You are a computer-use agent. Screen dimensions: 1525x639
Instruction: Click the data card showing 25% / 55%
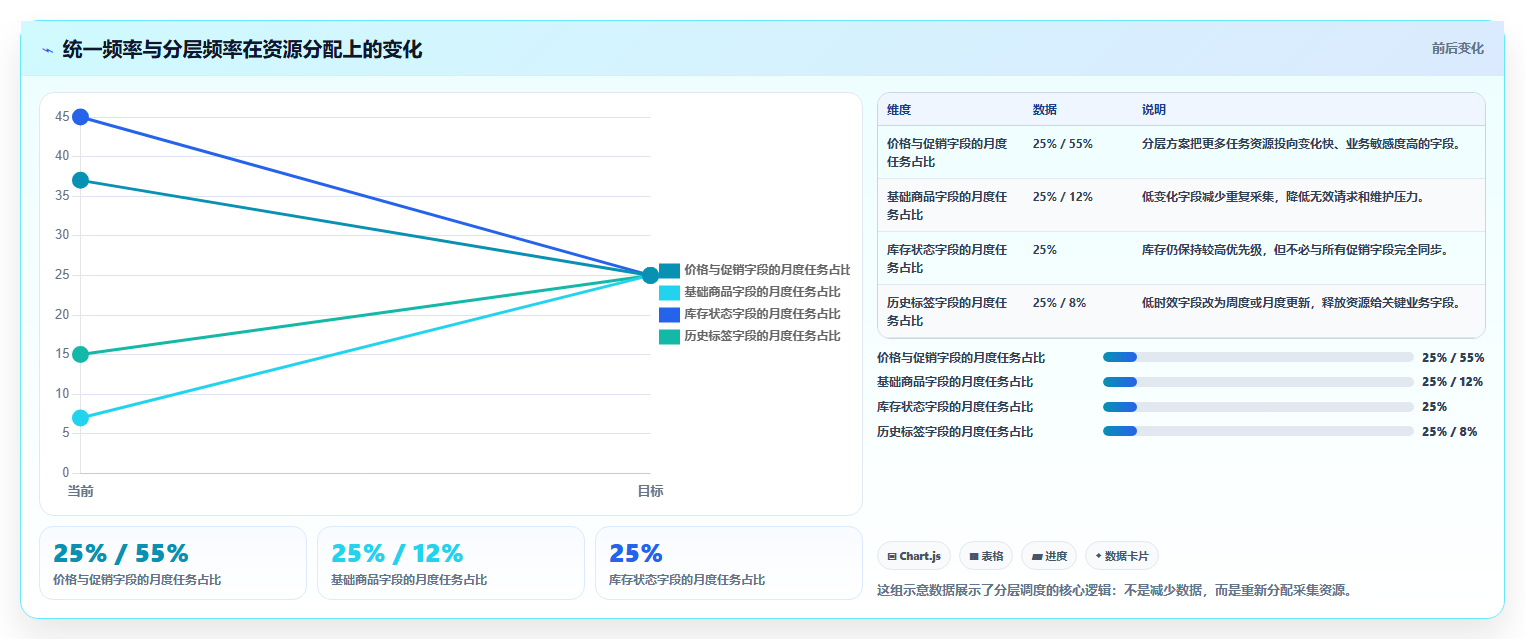coord(173,563)
